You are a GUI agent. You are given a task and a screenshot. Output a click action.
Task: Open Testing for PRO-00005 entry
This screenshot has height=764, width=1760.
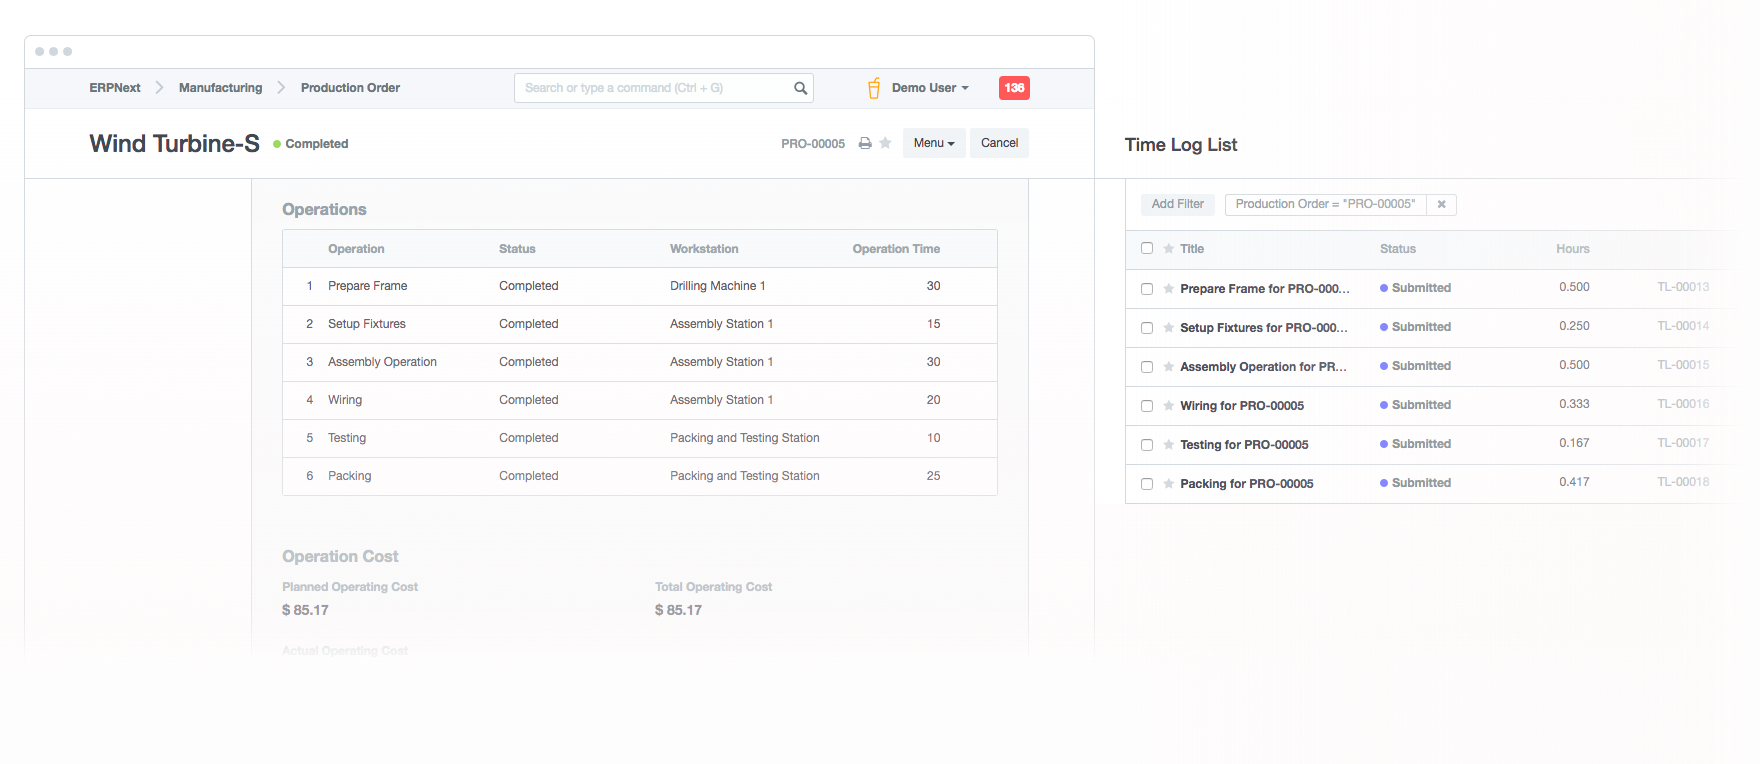click(x=1244, y=445)
